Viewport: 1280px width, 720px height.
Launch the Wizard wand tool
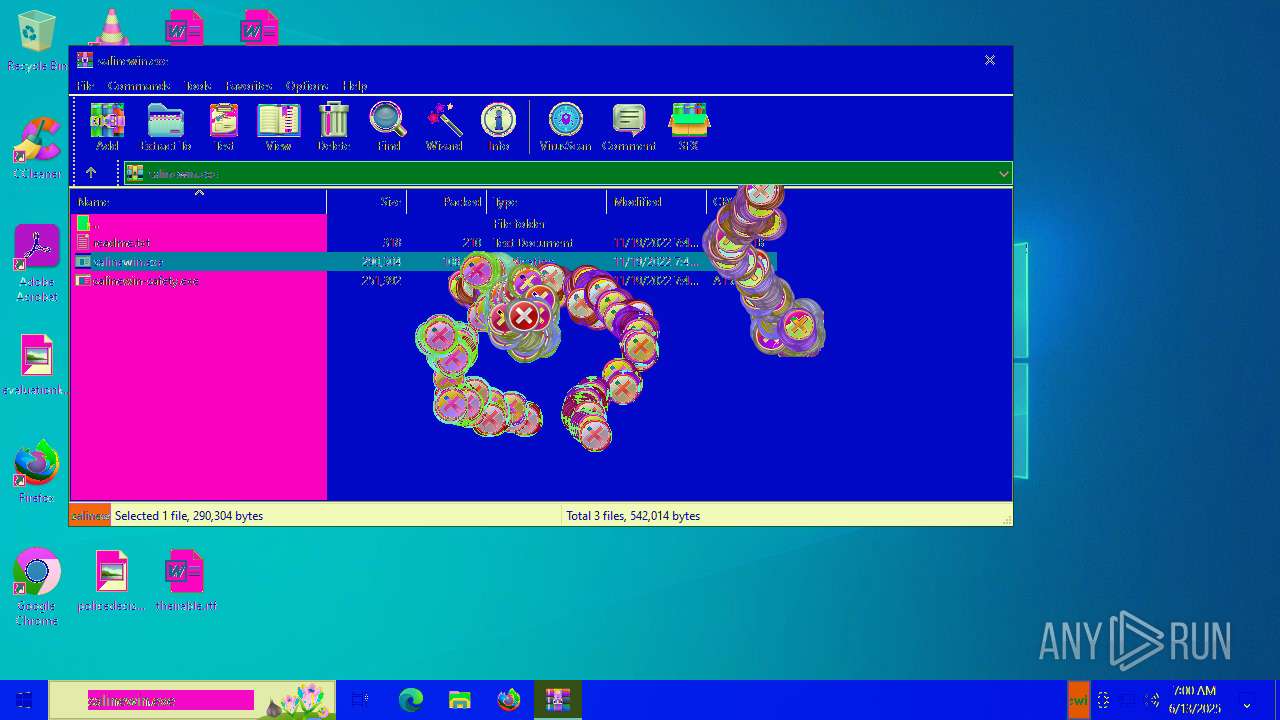click(444, 127)
